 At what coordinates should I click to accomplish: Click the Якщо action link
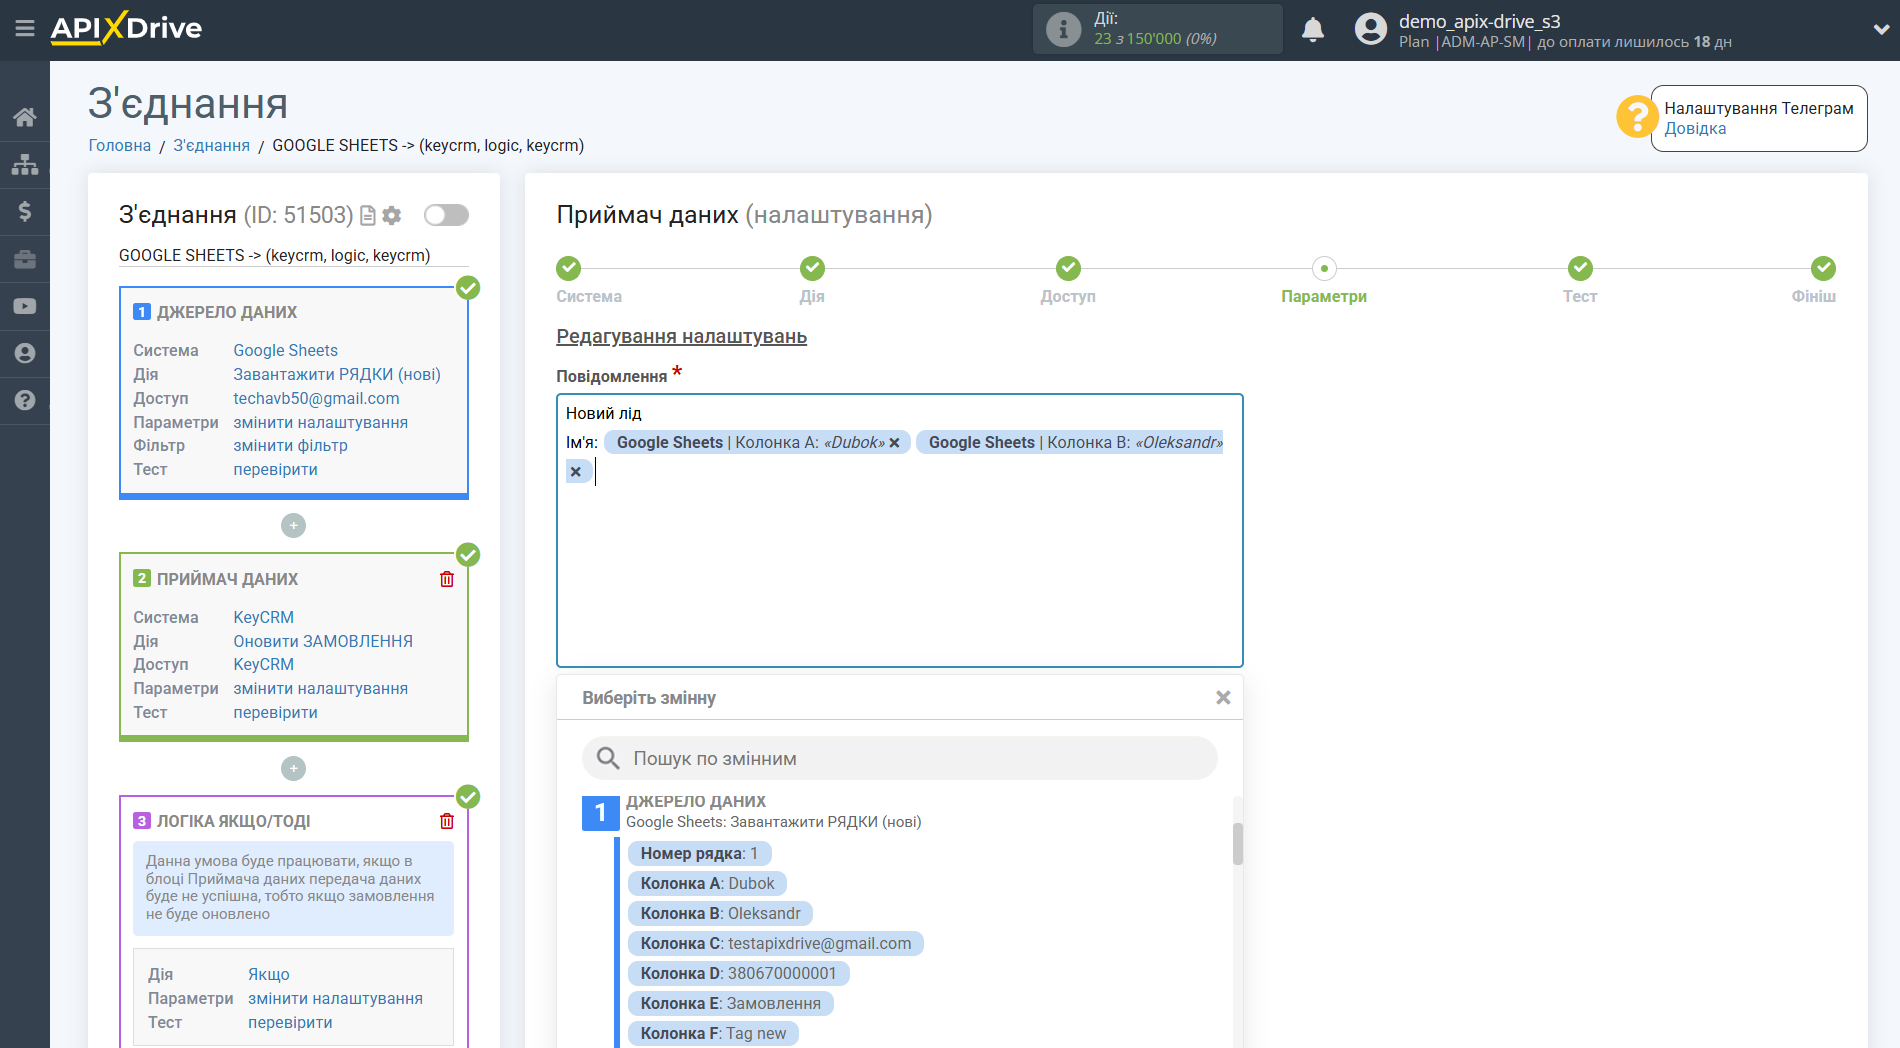point(269,974)
